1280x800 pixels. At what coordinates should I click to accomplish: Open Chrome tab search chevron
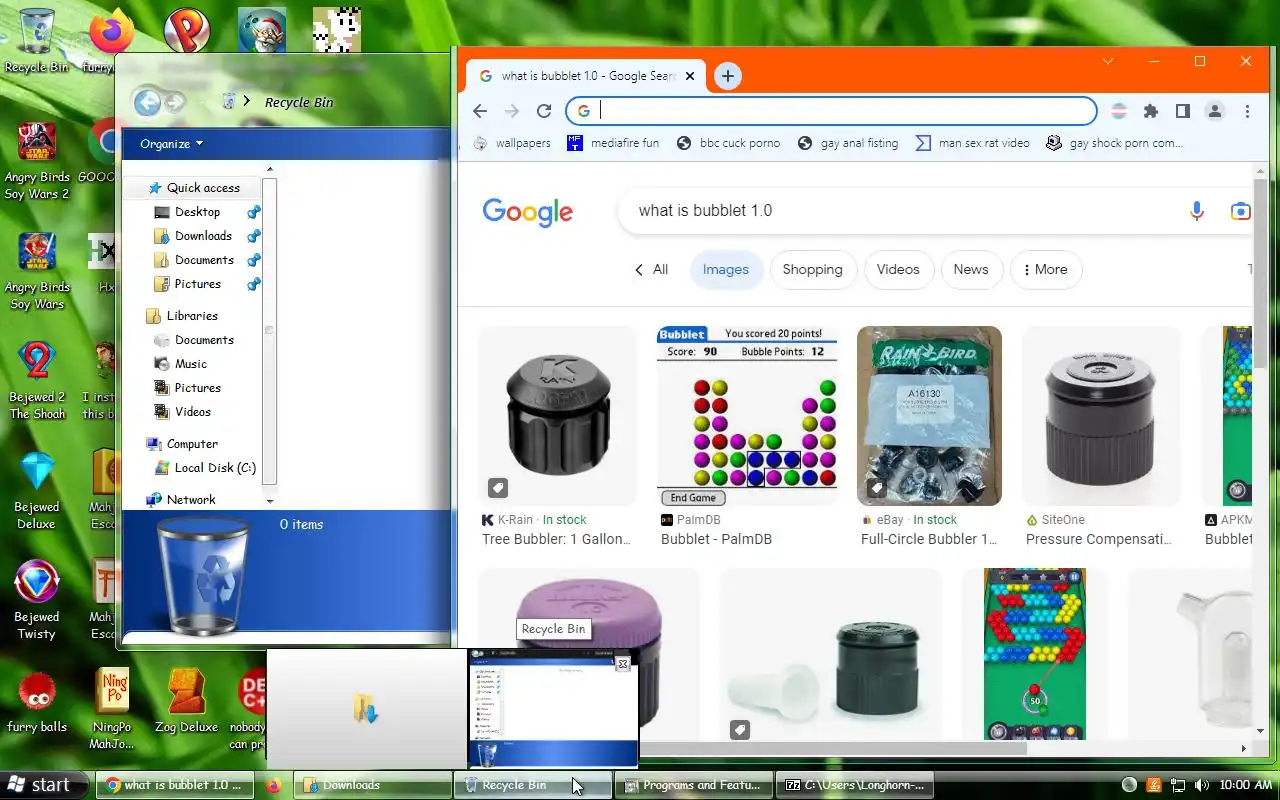point(1108,62)
